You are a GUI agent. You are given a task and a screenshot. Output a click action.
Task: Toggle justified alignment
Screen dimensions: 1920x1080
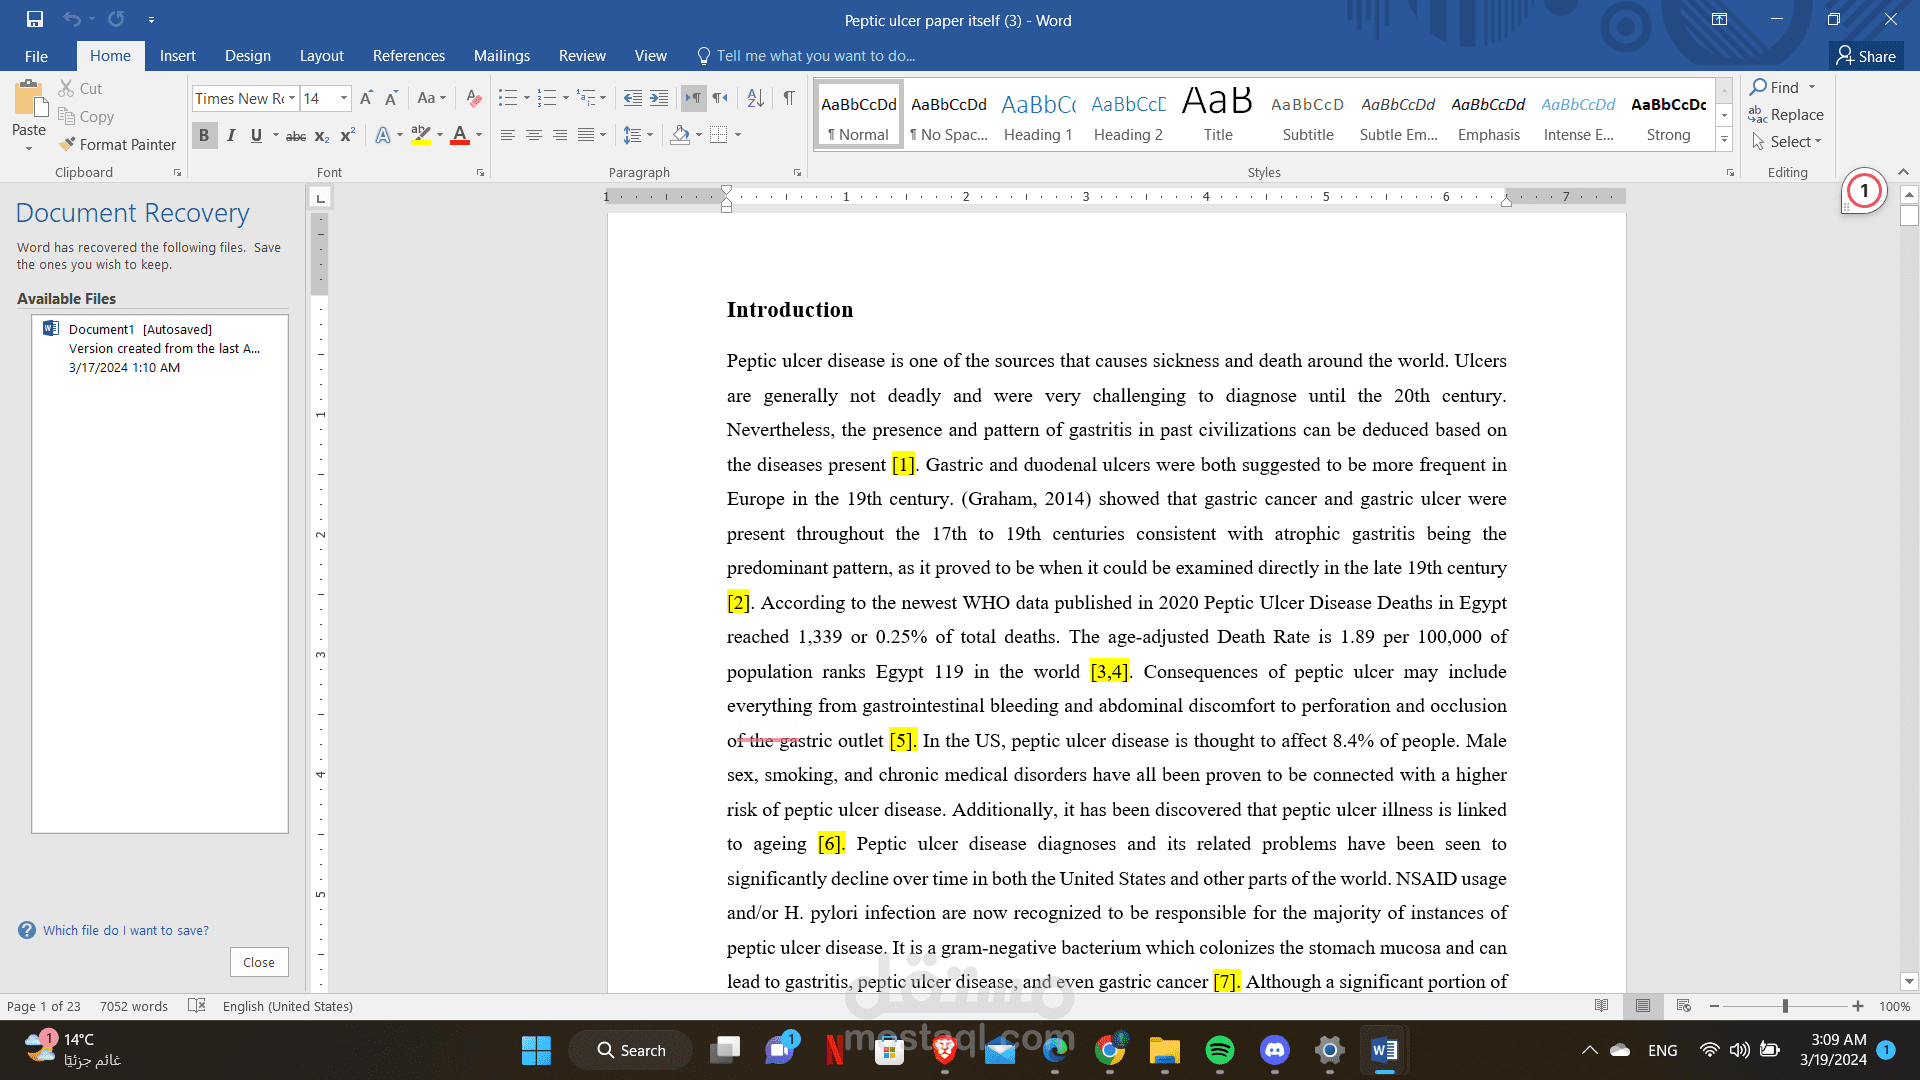click(586, 135)
